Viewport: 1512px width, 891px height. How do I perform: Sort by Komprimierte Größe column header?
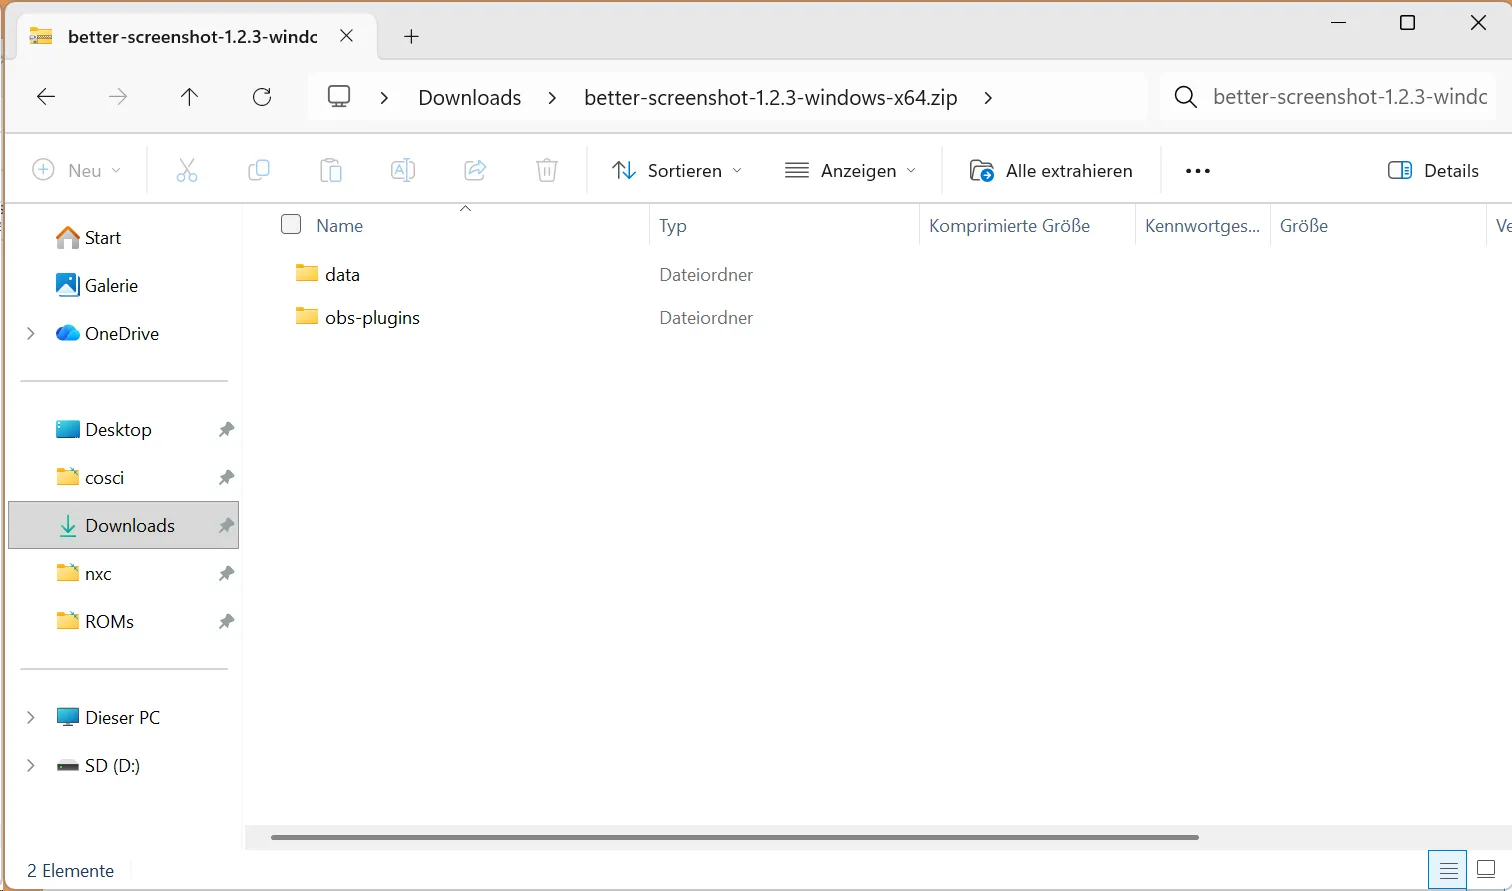1010,225
